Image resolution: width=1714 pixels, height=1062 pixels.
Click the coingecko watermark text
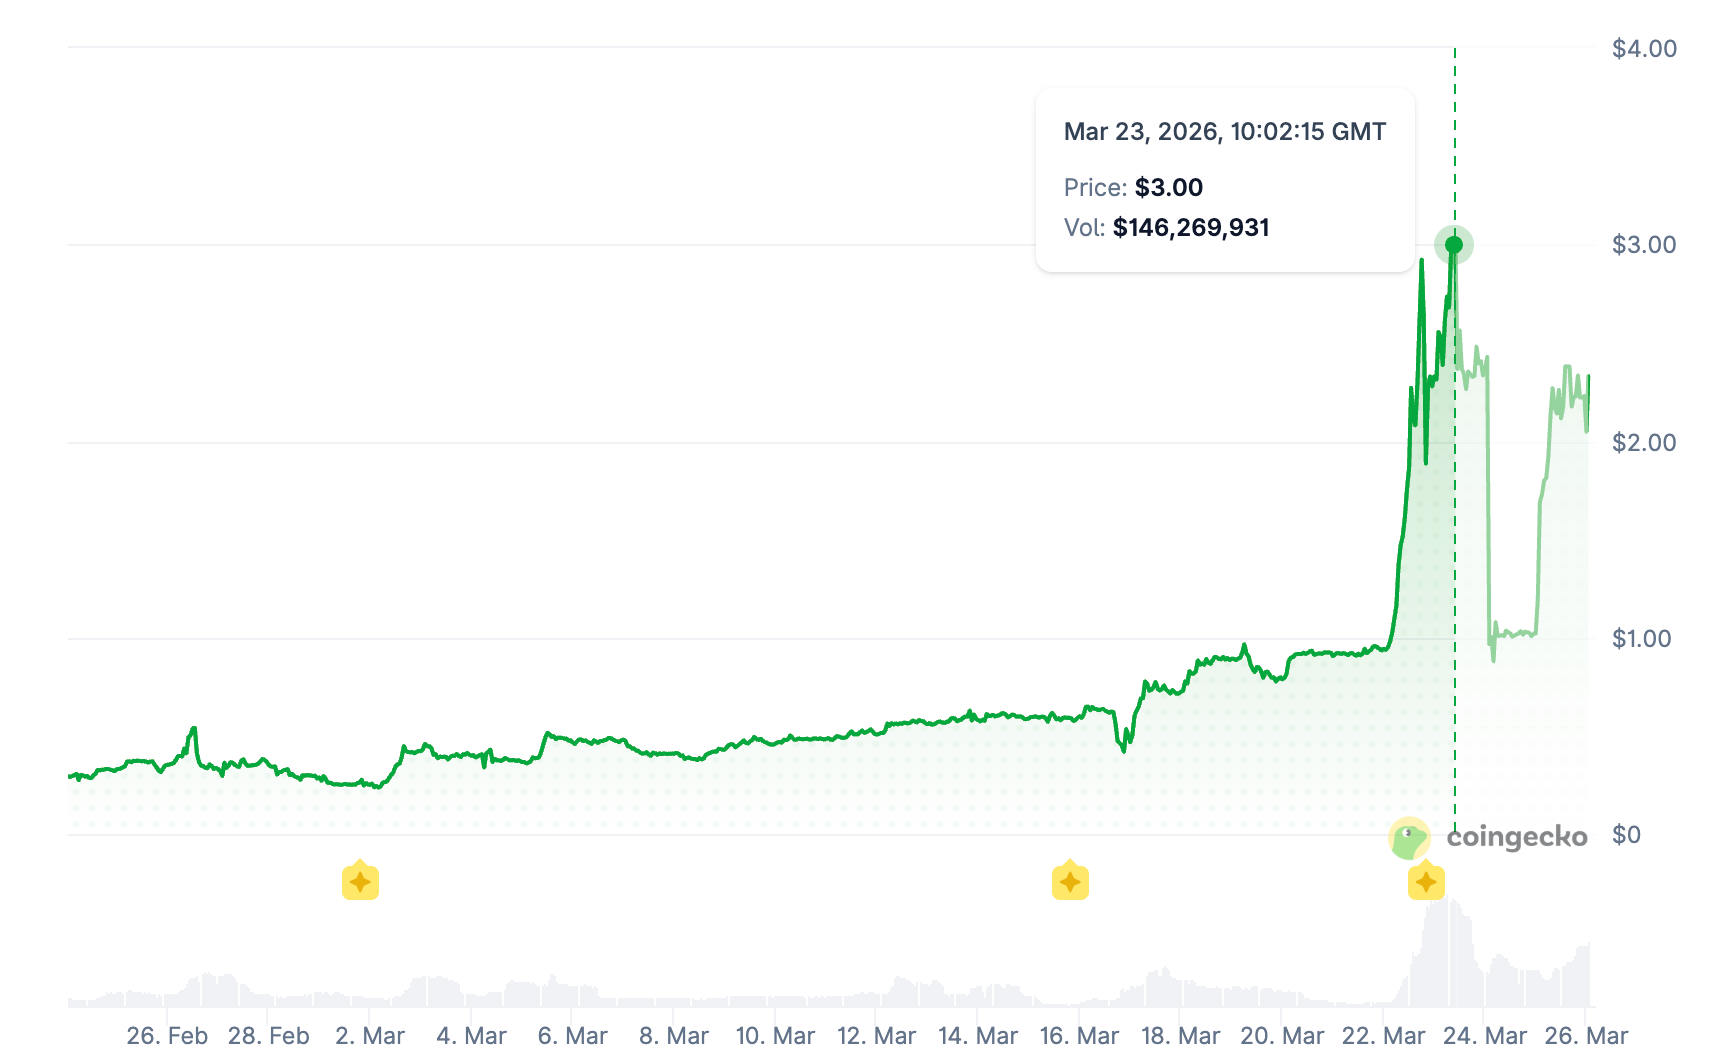click(1516, 836)
